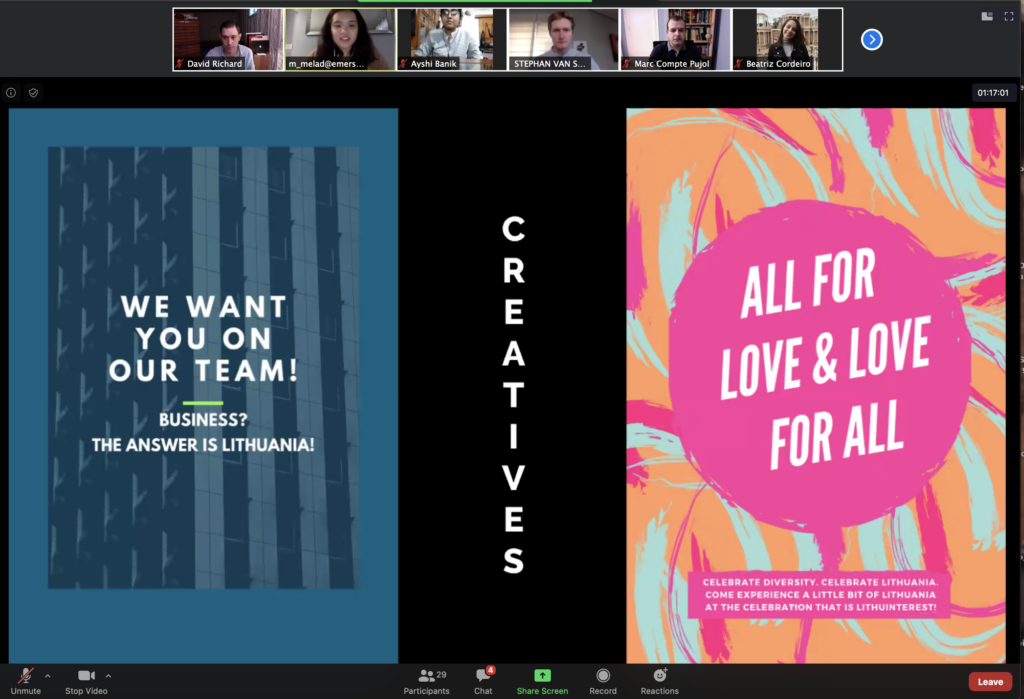Expand audio options arrow beside Unmute

(x=47, y=675)
